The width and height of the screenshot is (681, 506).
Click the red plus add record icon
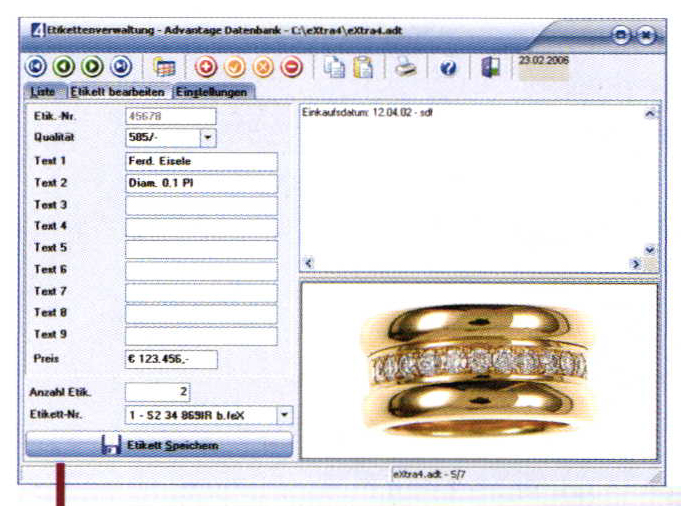[206, 68]
